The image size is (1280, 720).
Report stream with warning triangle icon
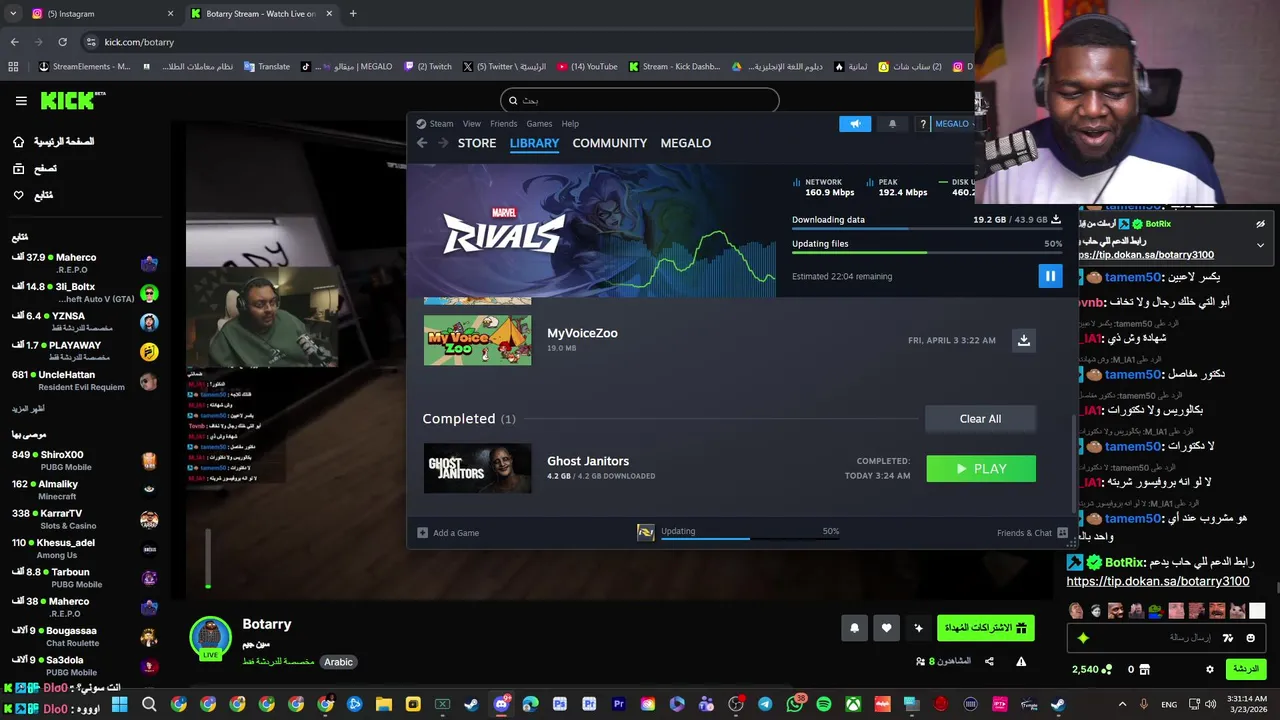click(x=1021, y=661)
